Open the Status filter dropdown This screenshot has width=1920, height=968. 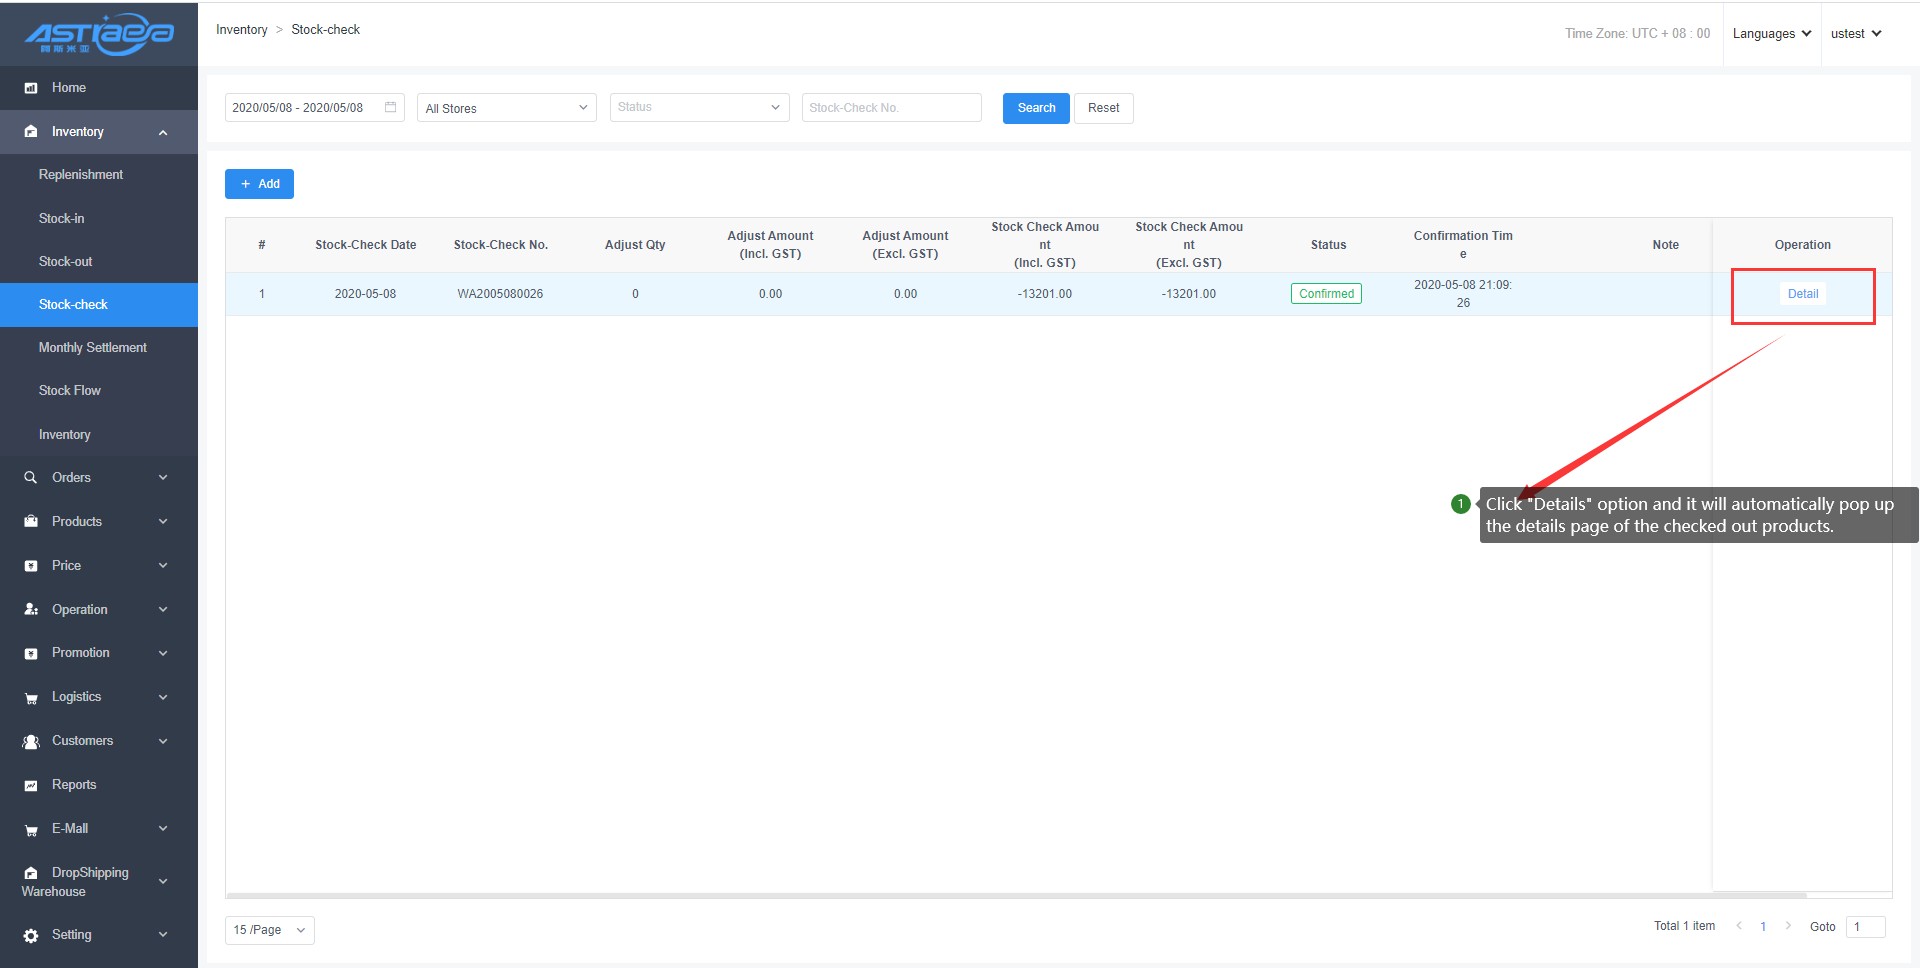699,108
